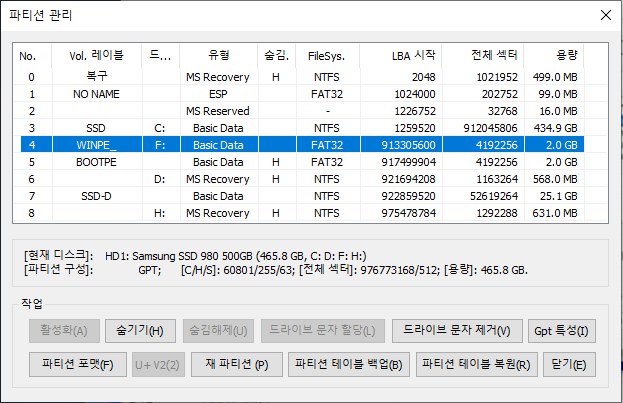This screenshot has height=403, width=623.
Task: Click LBA start value 913305600
Action: tap(408, 145)
